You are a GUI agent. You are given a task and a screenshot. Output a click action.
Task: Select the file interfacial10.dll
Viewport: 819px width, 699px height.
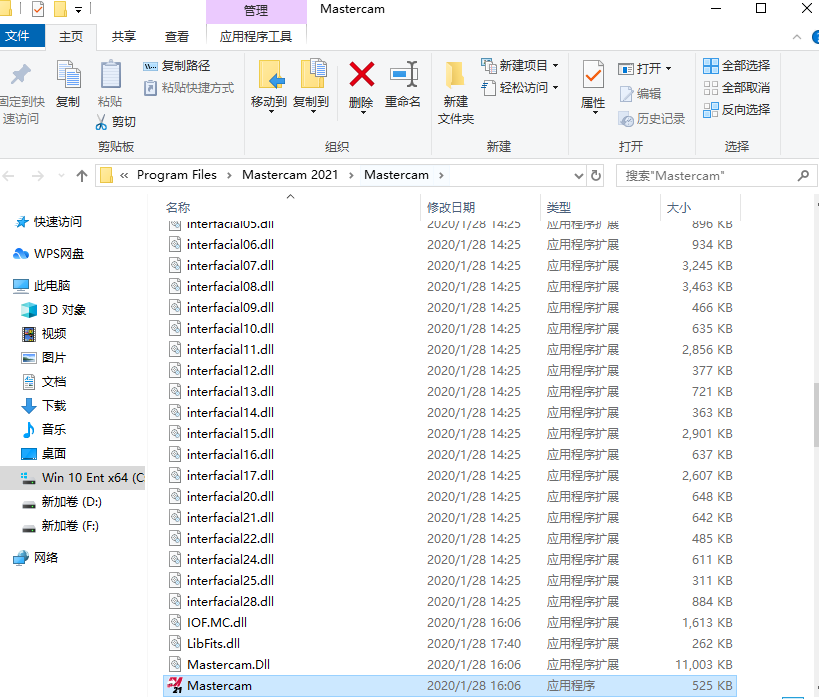coord(449,329)
